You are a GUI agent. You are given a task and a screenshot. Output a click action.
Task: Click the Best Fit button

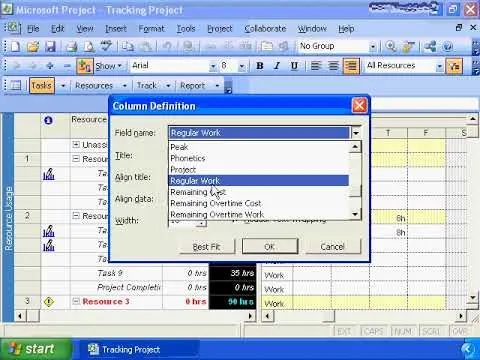tap(207, 247)
